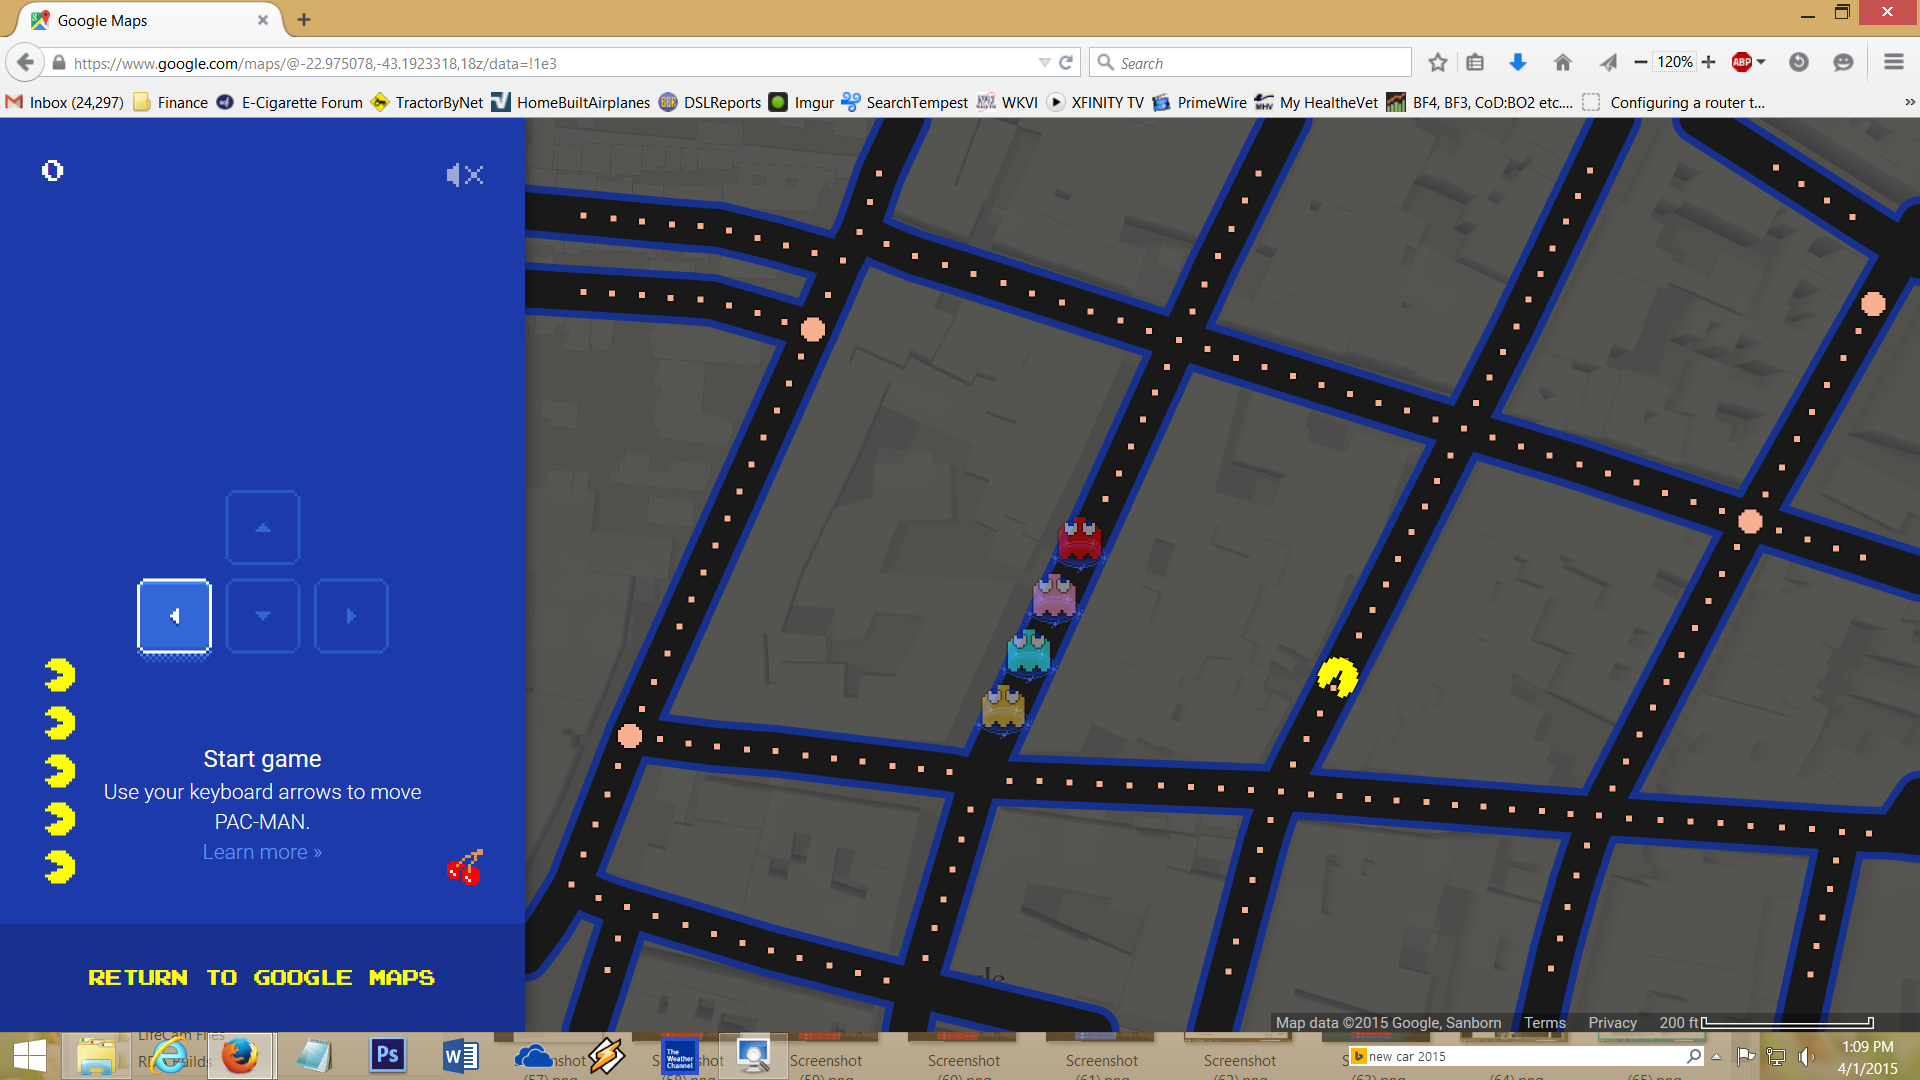1920x1080 pixels.
Task: Open the URL history dropdown arrow
Action: click(1044, 63)
